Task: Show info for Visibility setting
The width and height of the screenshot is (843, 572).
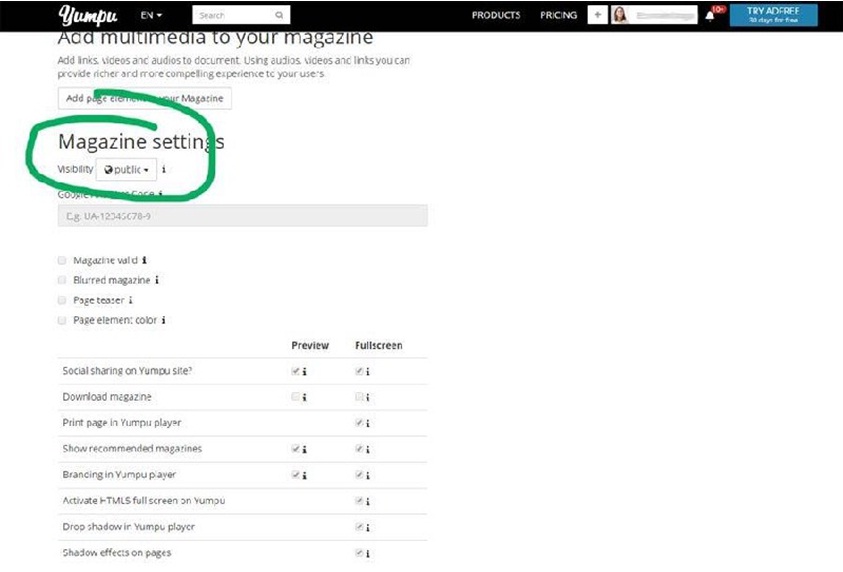Action: [164, 169]
